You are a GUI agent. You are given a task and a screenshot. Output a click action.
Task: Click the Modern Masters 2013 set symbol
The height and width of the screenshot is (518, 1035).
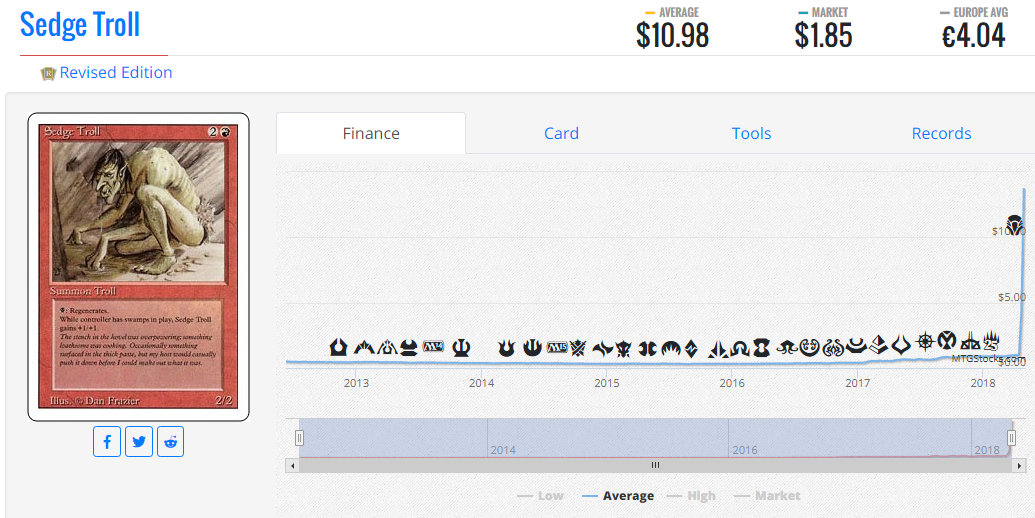coord(409,347)
